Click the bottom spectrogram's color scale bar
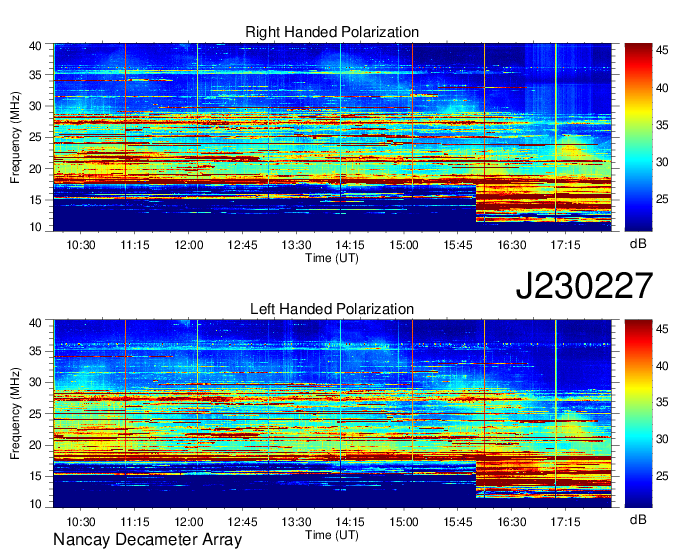Image resolution: width=680 pixels, height=552 pixels. tap(638, 414)
